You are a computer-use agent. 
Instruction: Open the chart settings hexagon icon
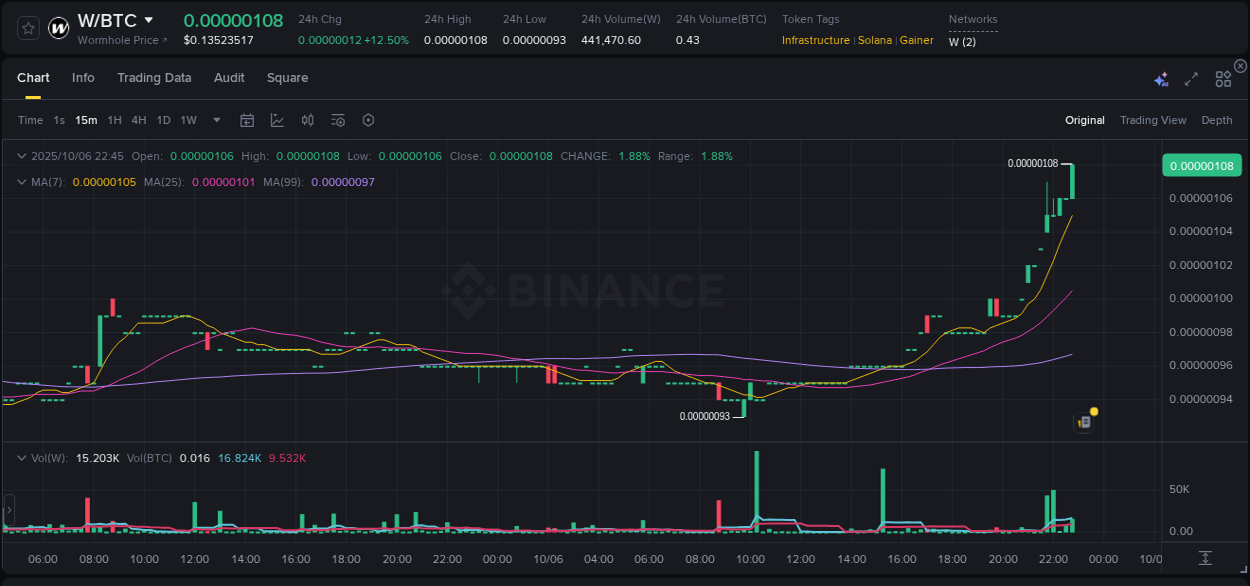368,120
